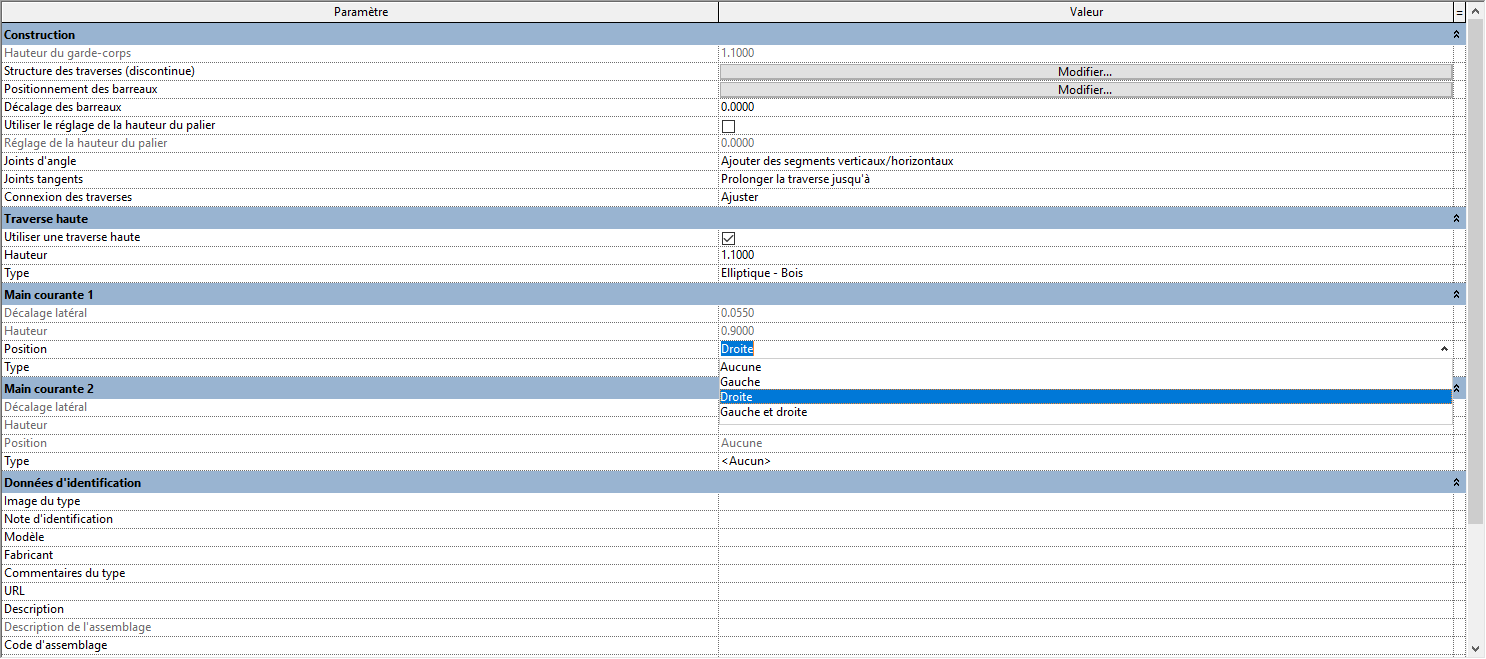Click the scrollbar down arrow
Image resolution: width=1486 pixels, height=659 pixels.
[x=1475, y=648]
